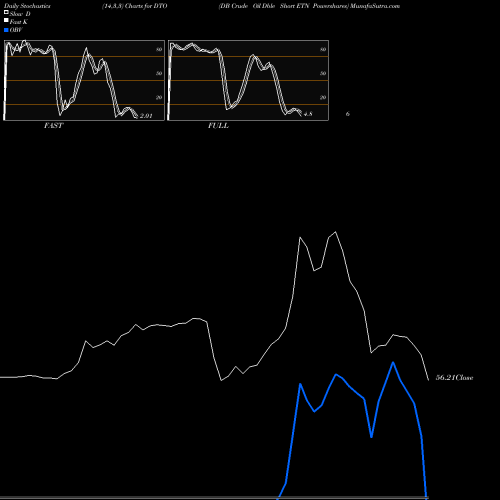The image size is (500, 500).
Task: Click the 80 axis label in the FULL chart
Action: [x=323, y=49]
